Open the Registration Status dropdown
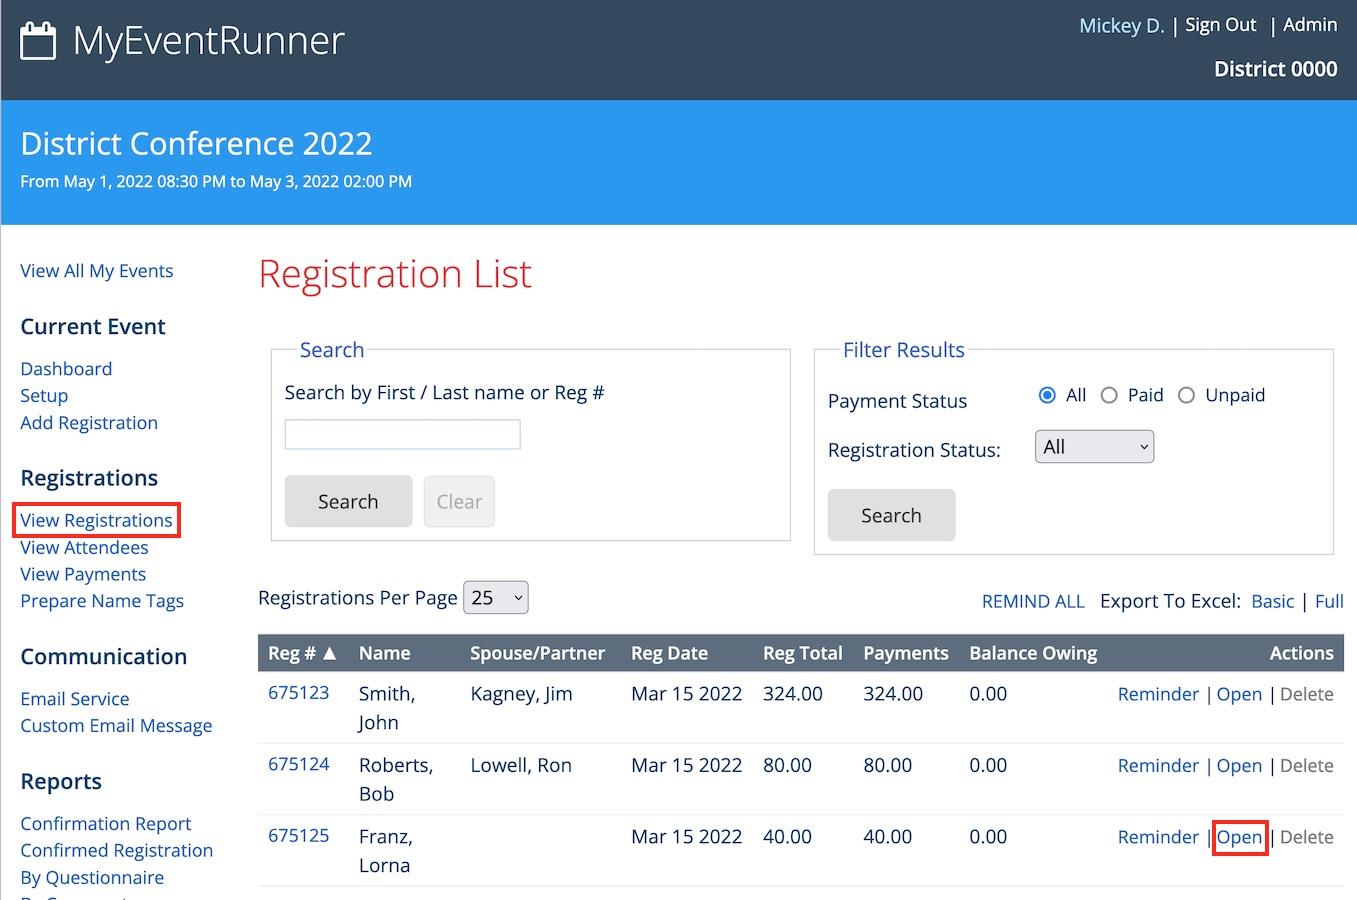This screenshot has width=1357, height=900. [x=1094, y=447]
